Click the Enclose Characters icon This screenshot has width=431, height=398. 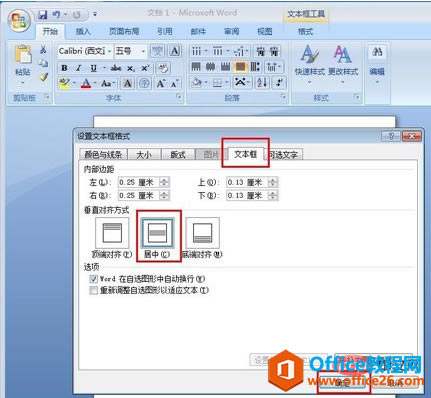[x=144, y=83]
